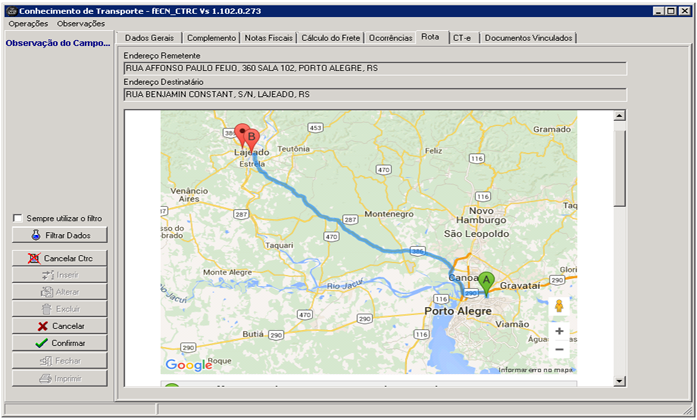This screenshot has height=420, width=697.
Task: Click the Feliz map label
Action: [433, 151]
